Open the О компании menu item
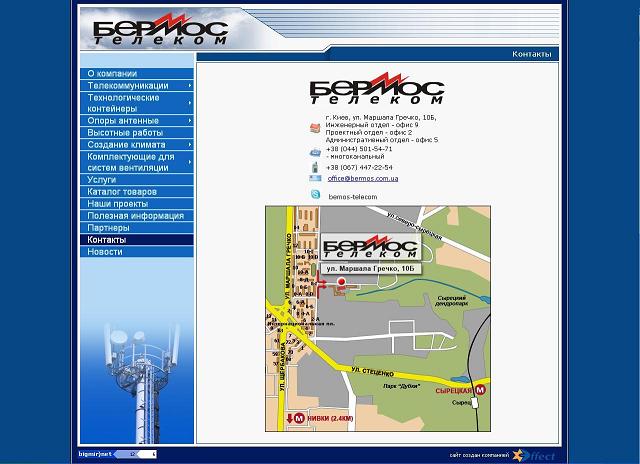Image resolution: width=640 pixels, height=464 pixels. point(137,73)
